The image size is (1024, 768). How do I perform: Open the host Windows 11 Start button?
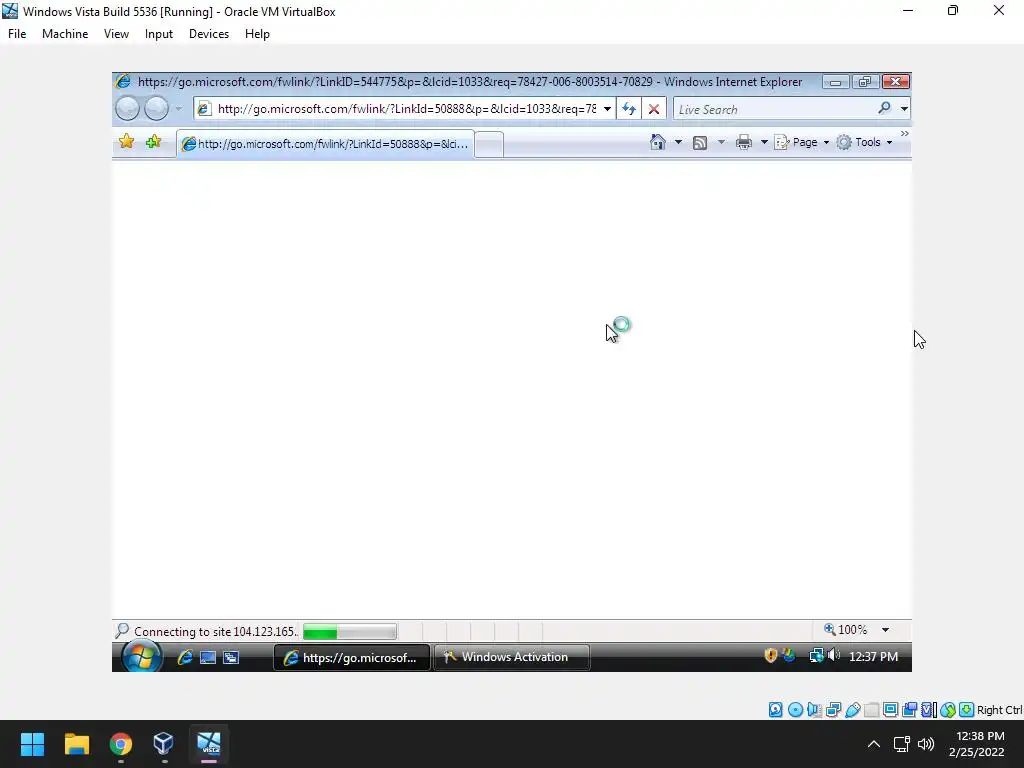tap(32, 744)
